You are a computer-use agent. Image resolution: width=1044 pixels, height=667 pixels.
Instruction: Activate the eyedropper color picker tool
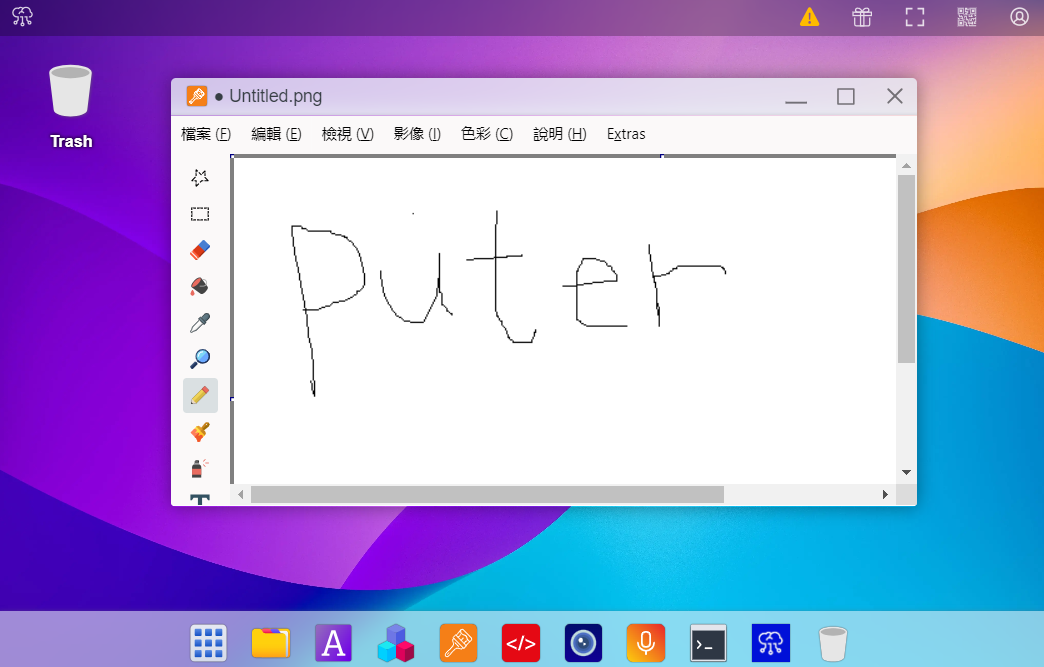(199, 322)
